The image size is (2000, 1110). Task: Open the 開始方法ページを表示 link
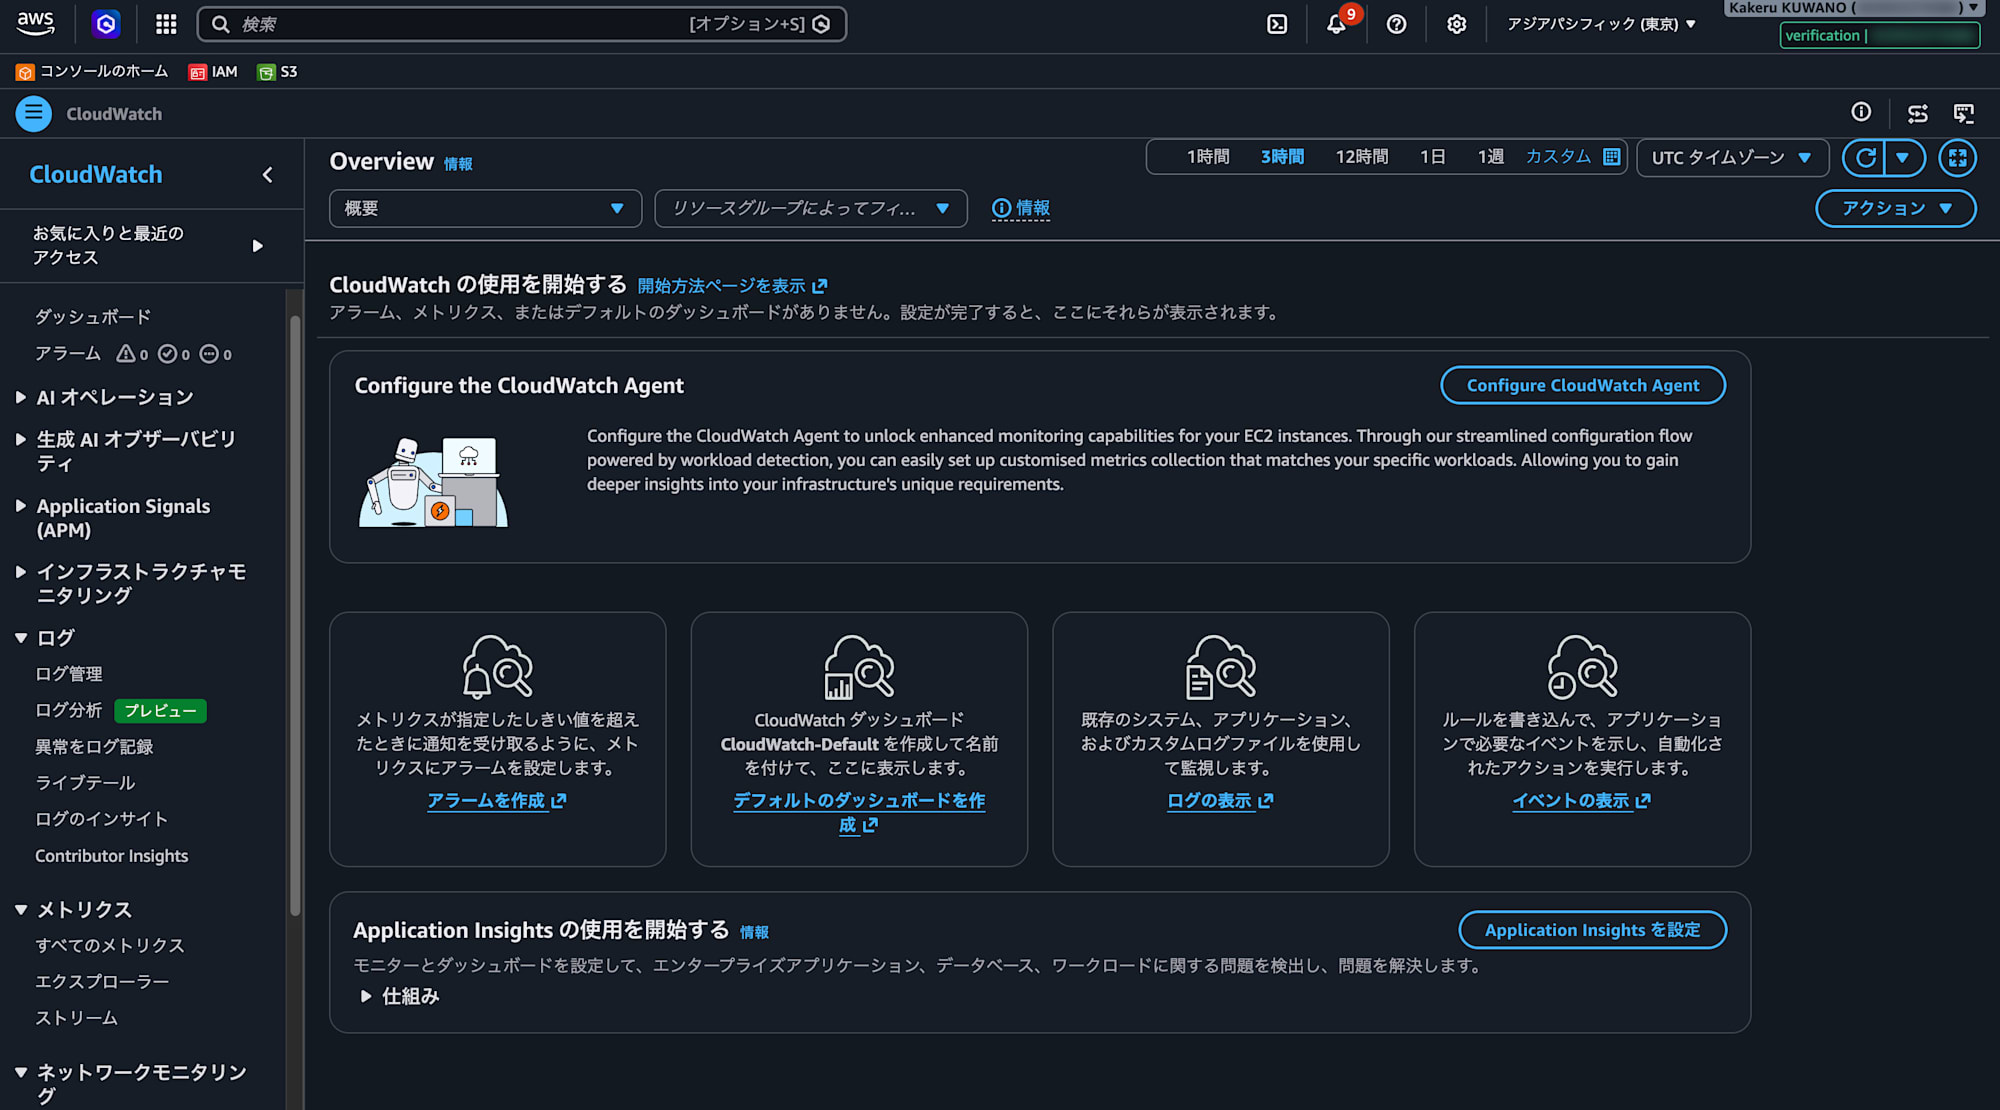[x=732, y=286]
